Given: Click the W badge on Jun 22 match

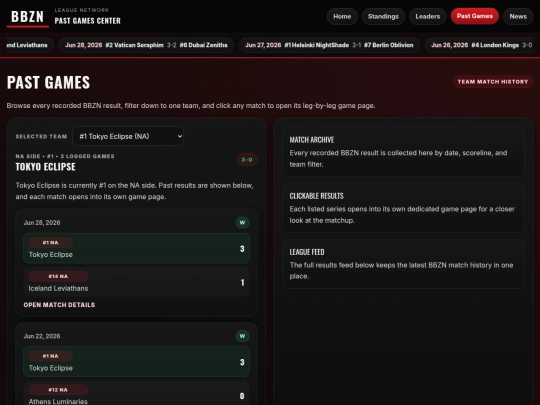Looking at the screenshot, I should (242, 336).
